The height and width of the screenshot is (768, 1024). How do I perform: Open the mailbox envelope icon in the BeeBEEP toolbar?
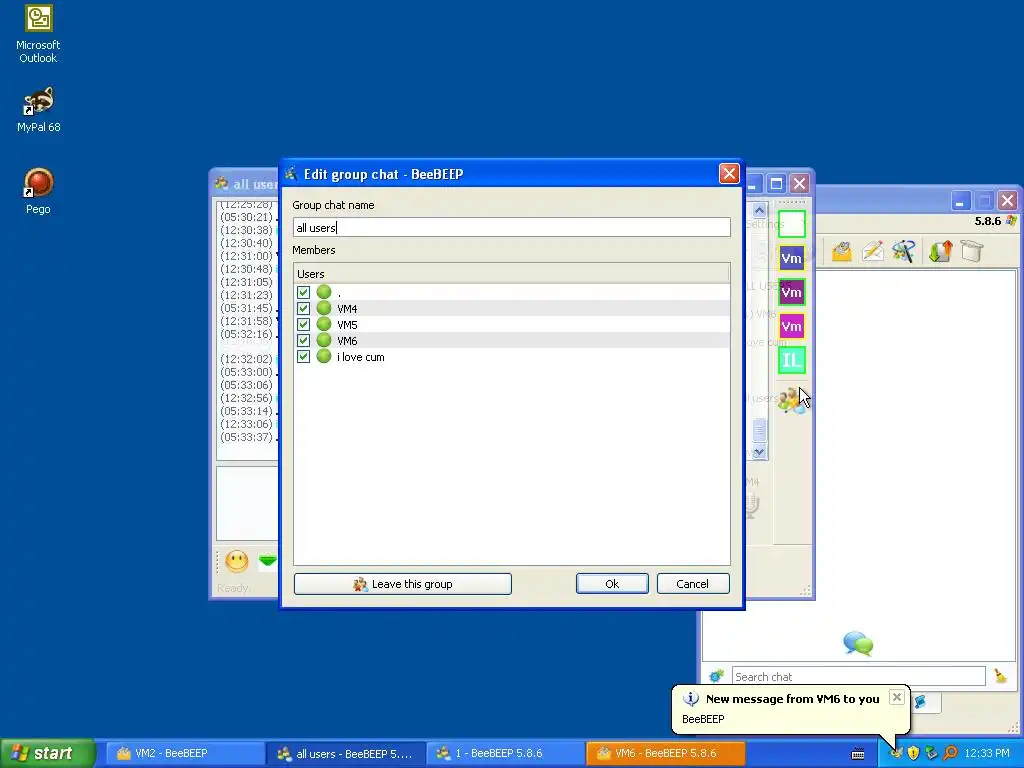point(841,251)
